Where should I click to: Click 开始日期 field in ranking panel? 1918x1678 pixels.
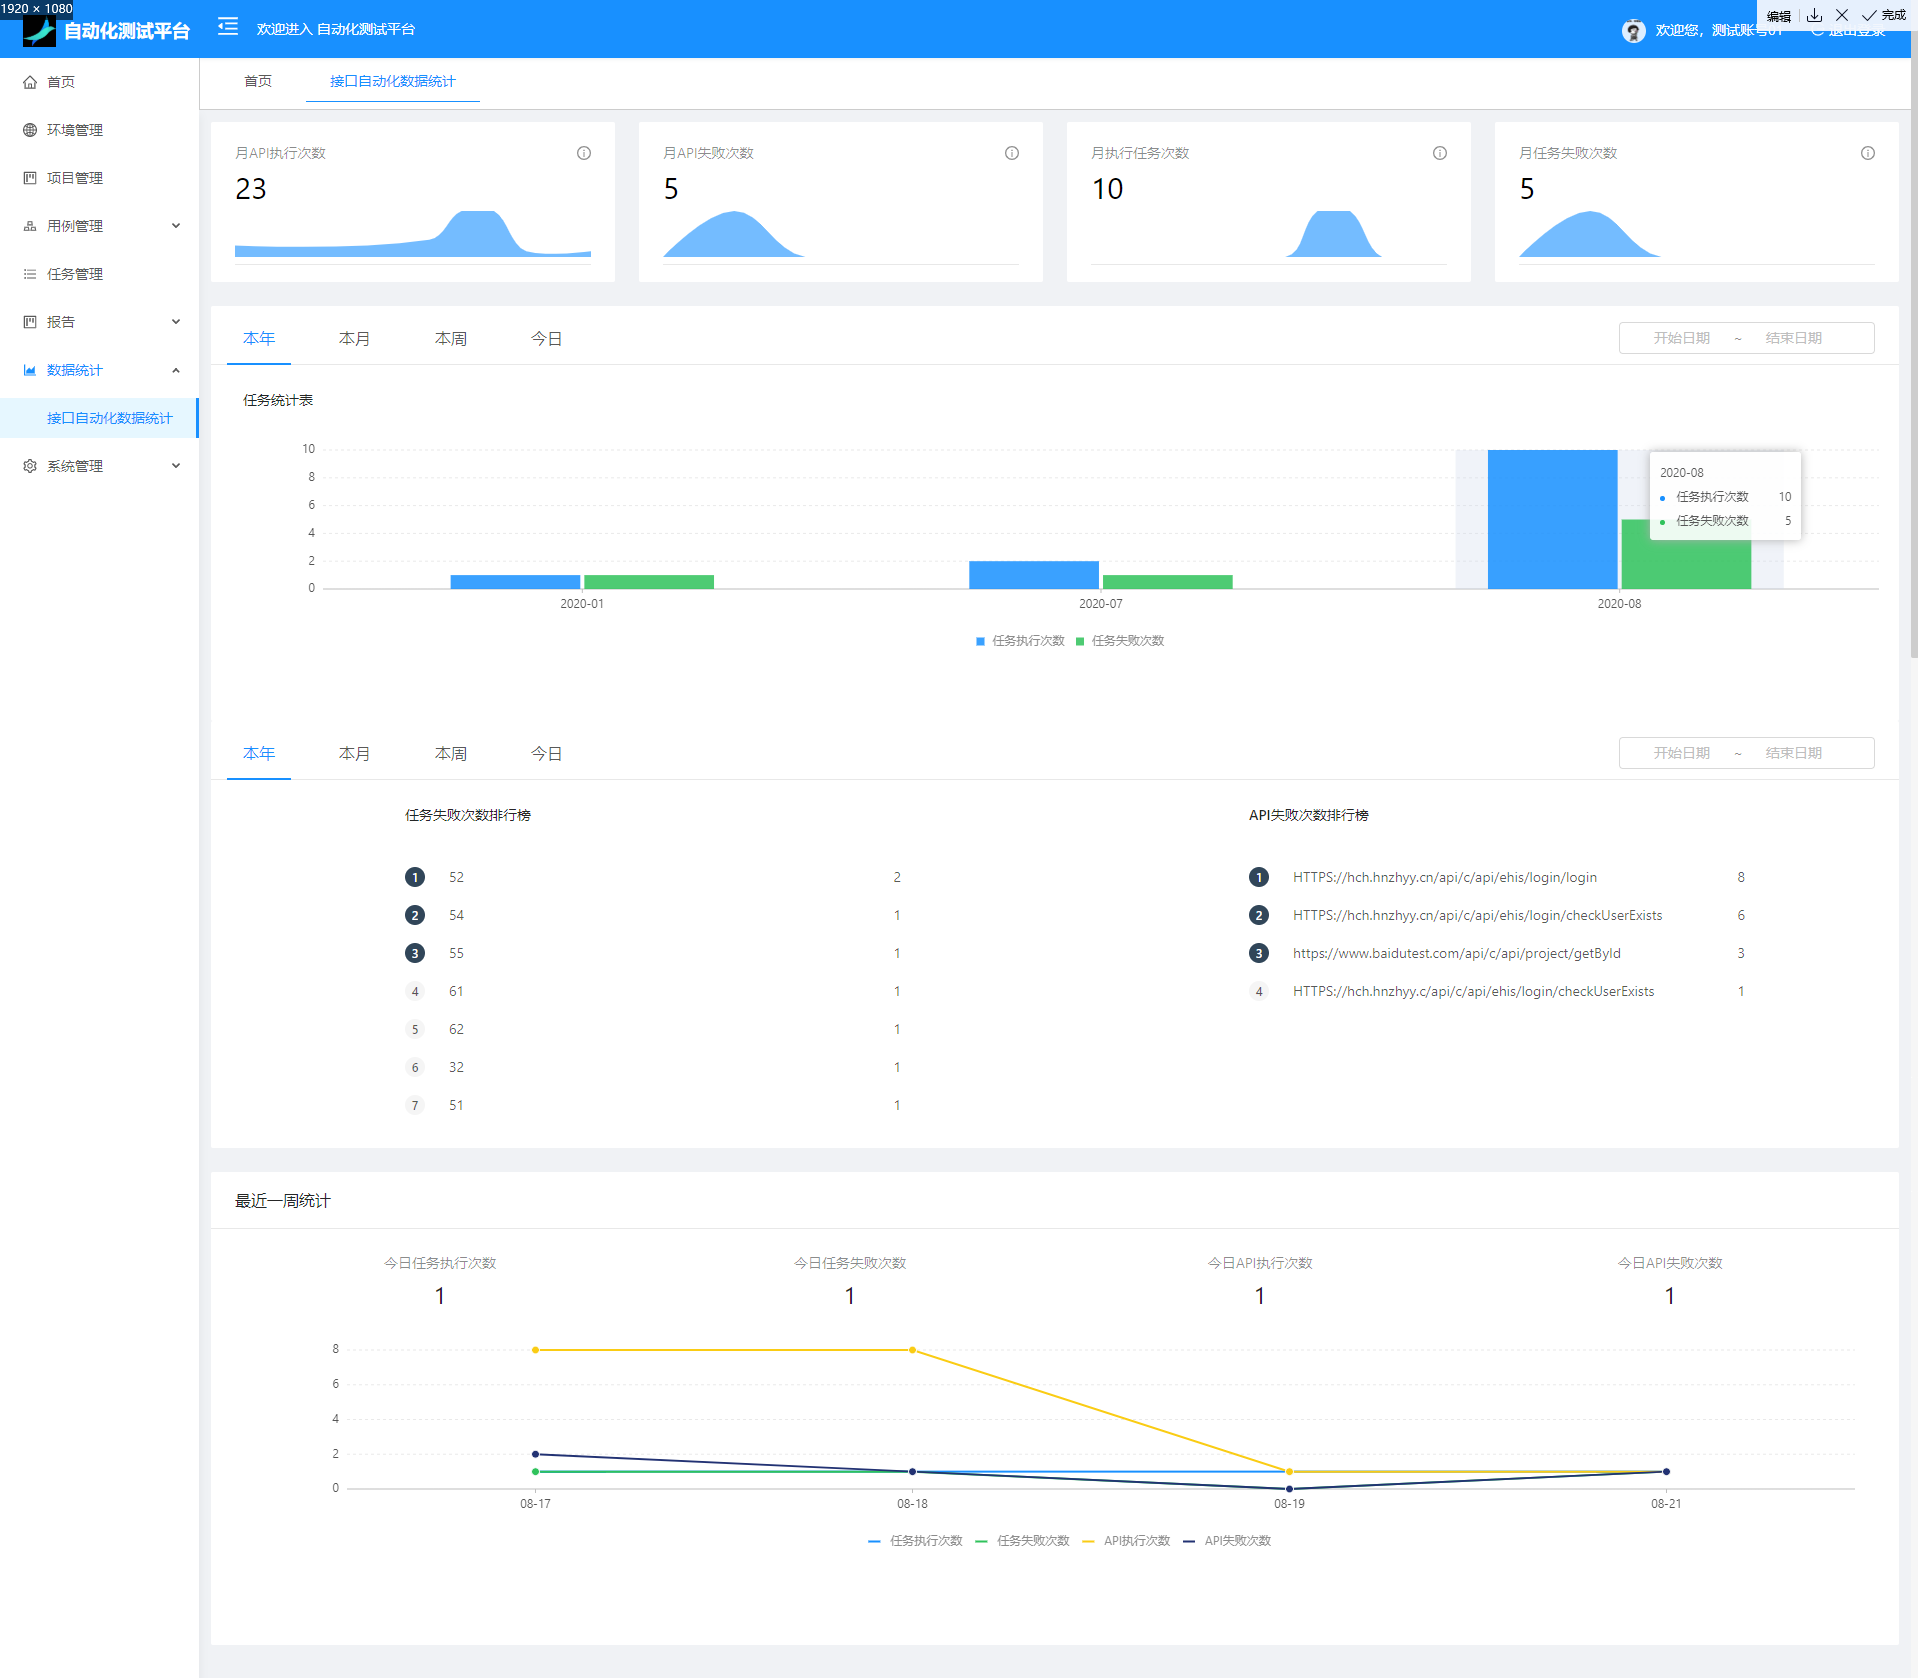pos(1682,753)
